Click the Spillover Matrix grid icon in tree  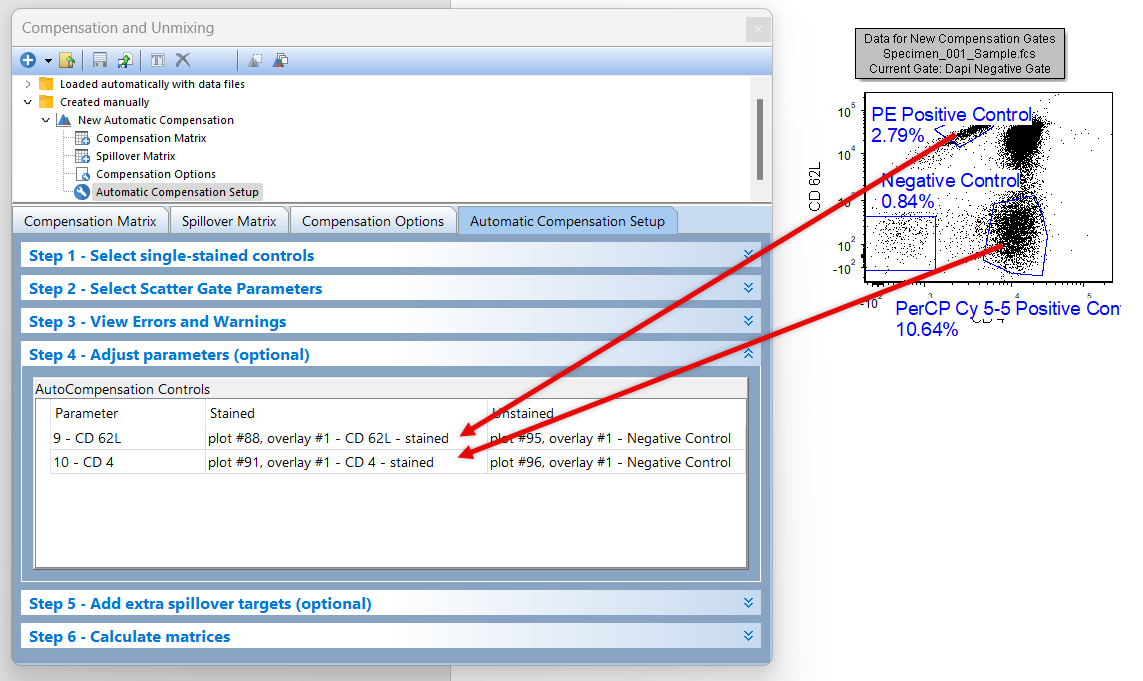[82, 156]
